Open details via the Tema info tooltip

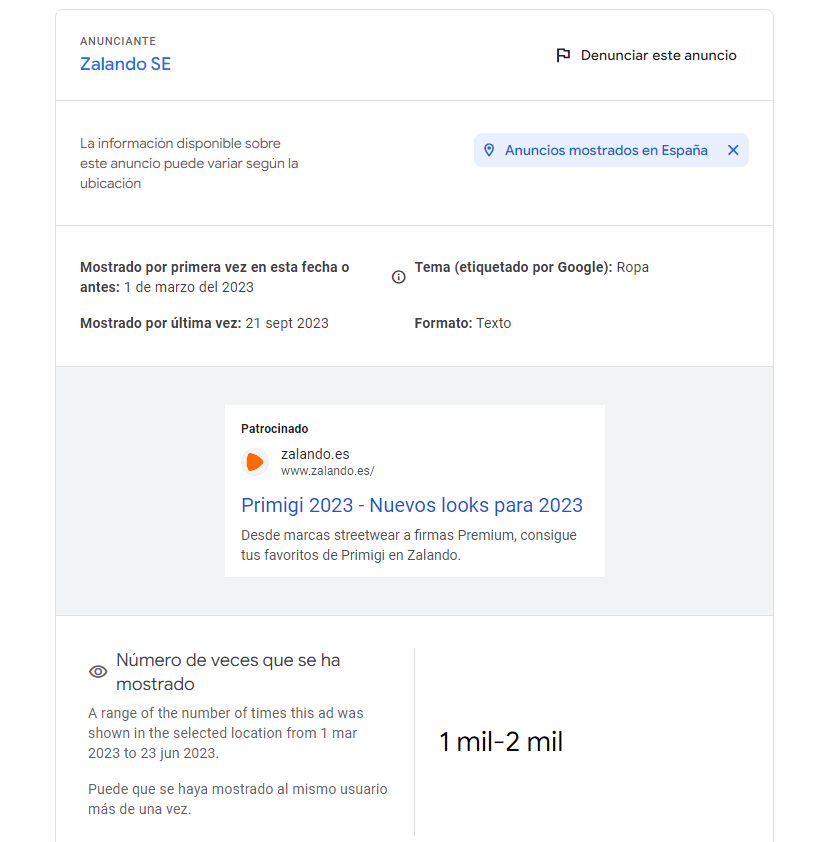point(398,277)
